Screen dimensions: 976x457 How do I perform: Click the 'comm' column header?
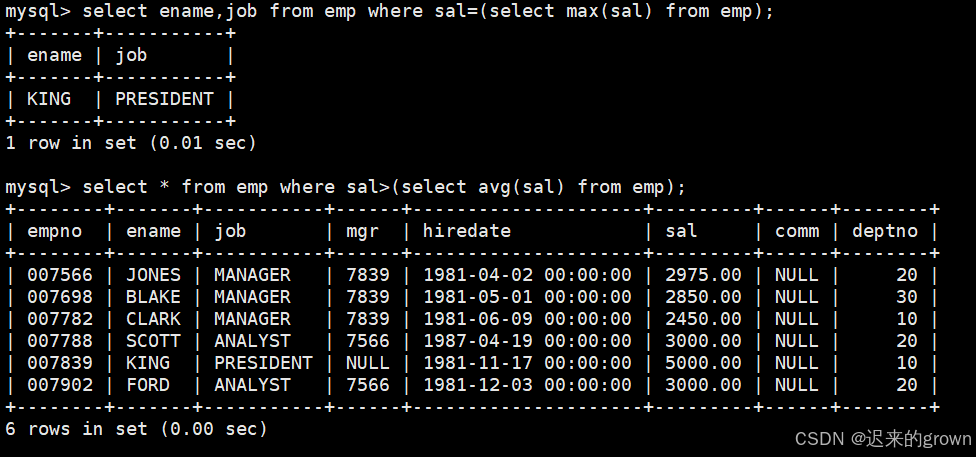797,232
